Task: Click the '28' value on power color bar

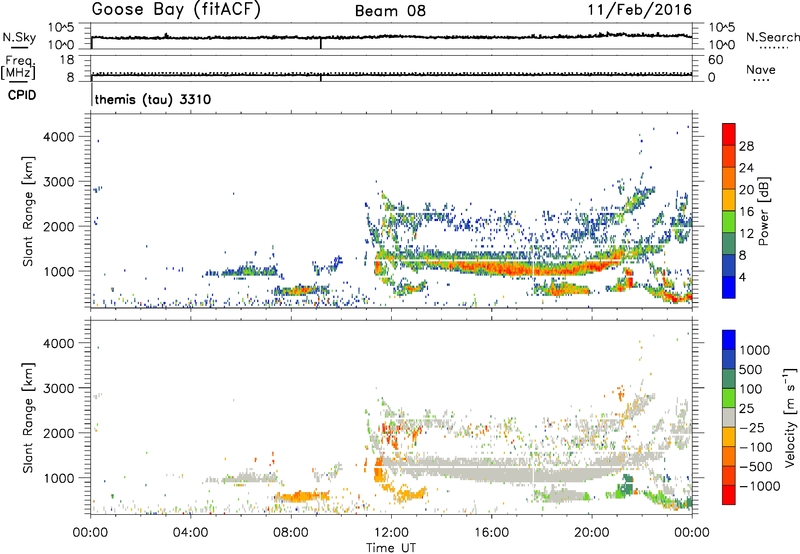Action: coord(746,146)
